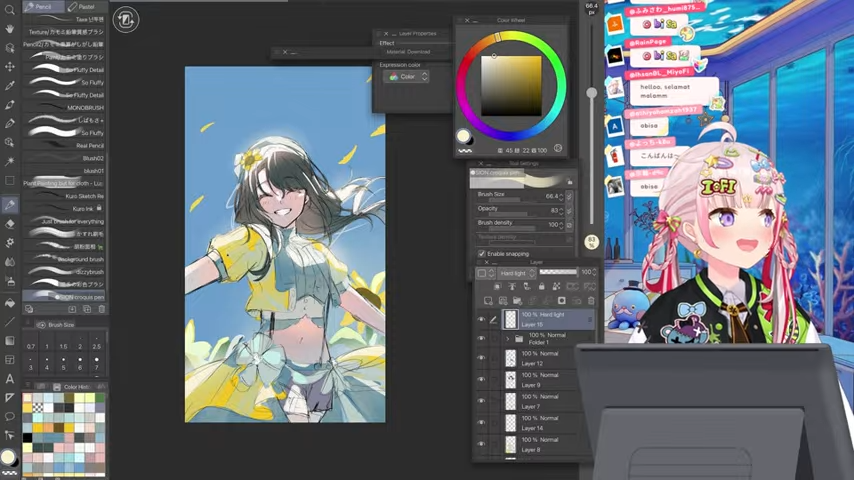Hide Layer 9 with its eye icon
The image size is (854, 480).
point(481,379)
